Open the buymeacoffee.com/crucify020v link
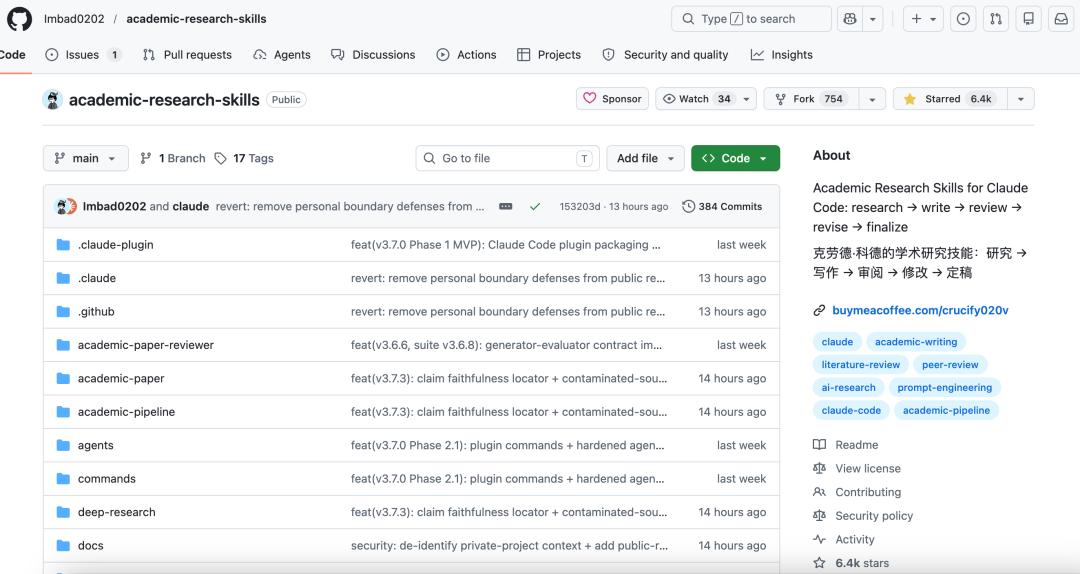Viewport: 1080px width, 574px height. click(x=920, y=310)
